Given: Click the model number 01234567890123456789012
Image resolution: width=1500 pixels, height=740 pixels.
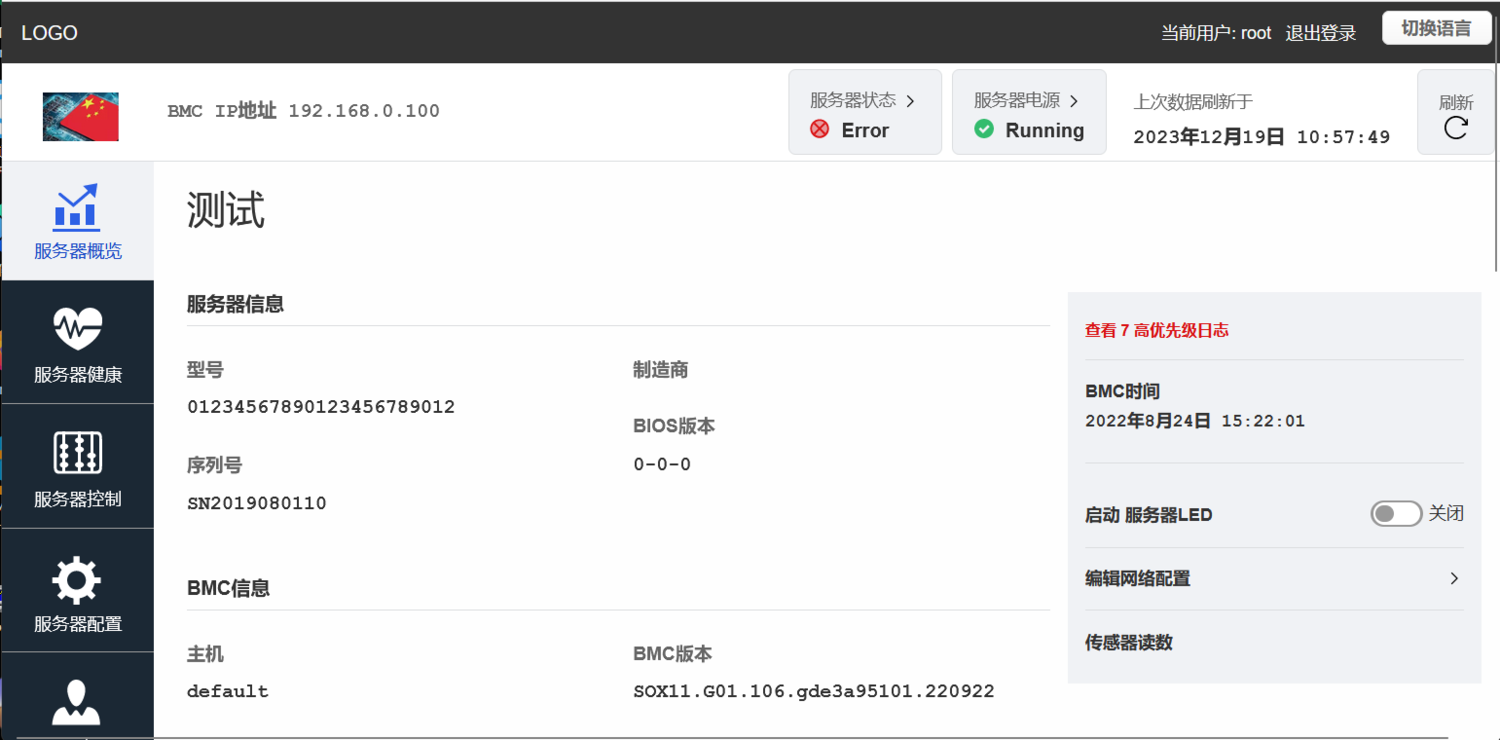Looking at the screenshot, I should click(x=321, y=407).
